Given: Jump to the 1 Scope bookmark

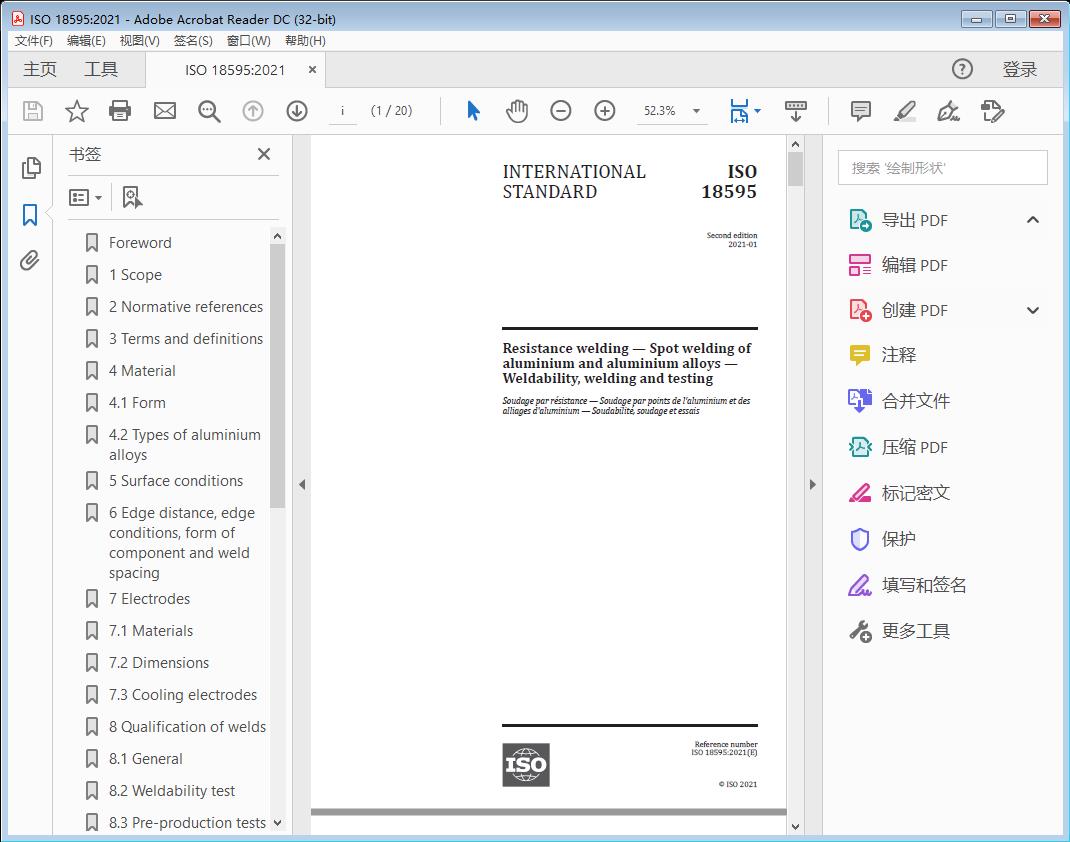Looking at the screenshot, I should tap(135, 275).
